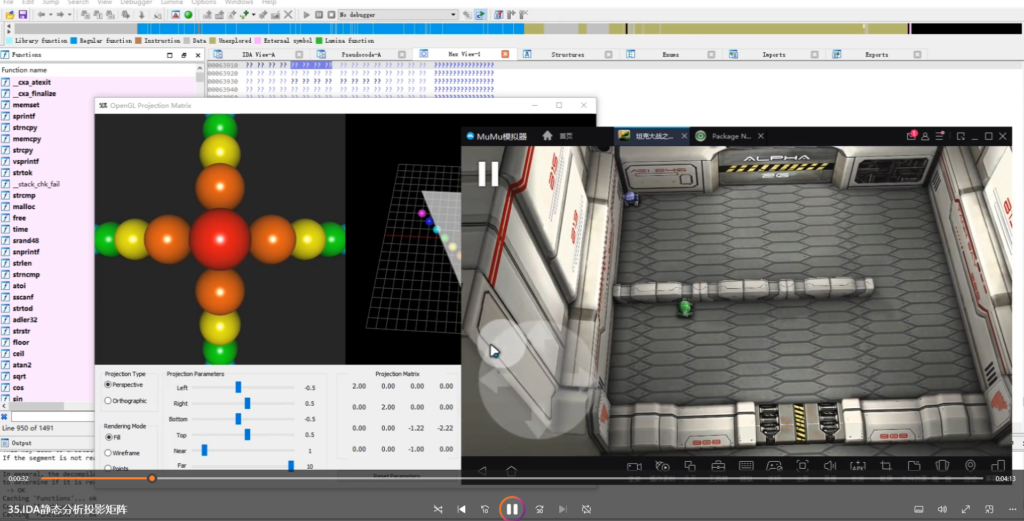Screen dimensions: 1024x521
Task: Toggle video player shuffle
Action: (438, 509)
